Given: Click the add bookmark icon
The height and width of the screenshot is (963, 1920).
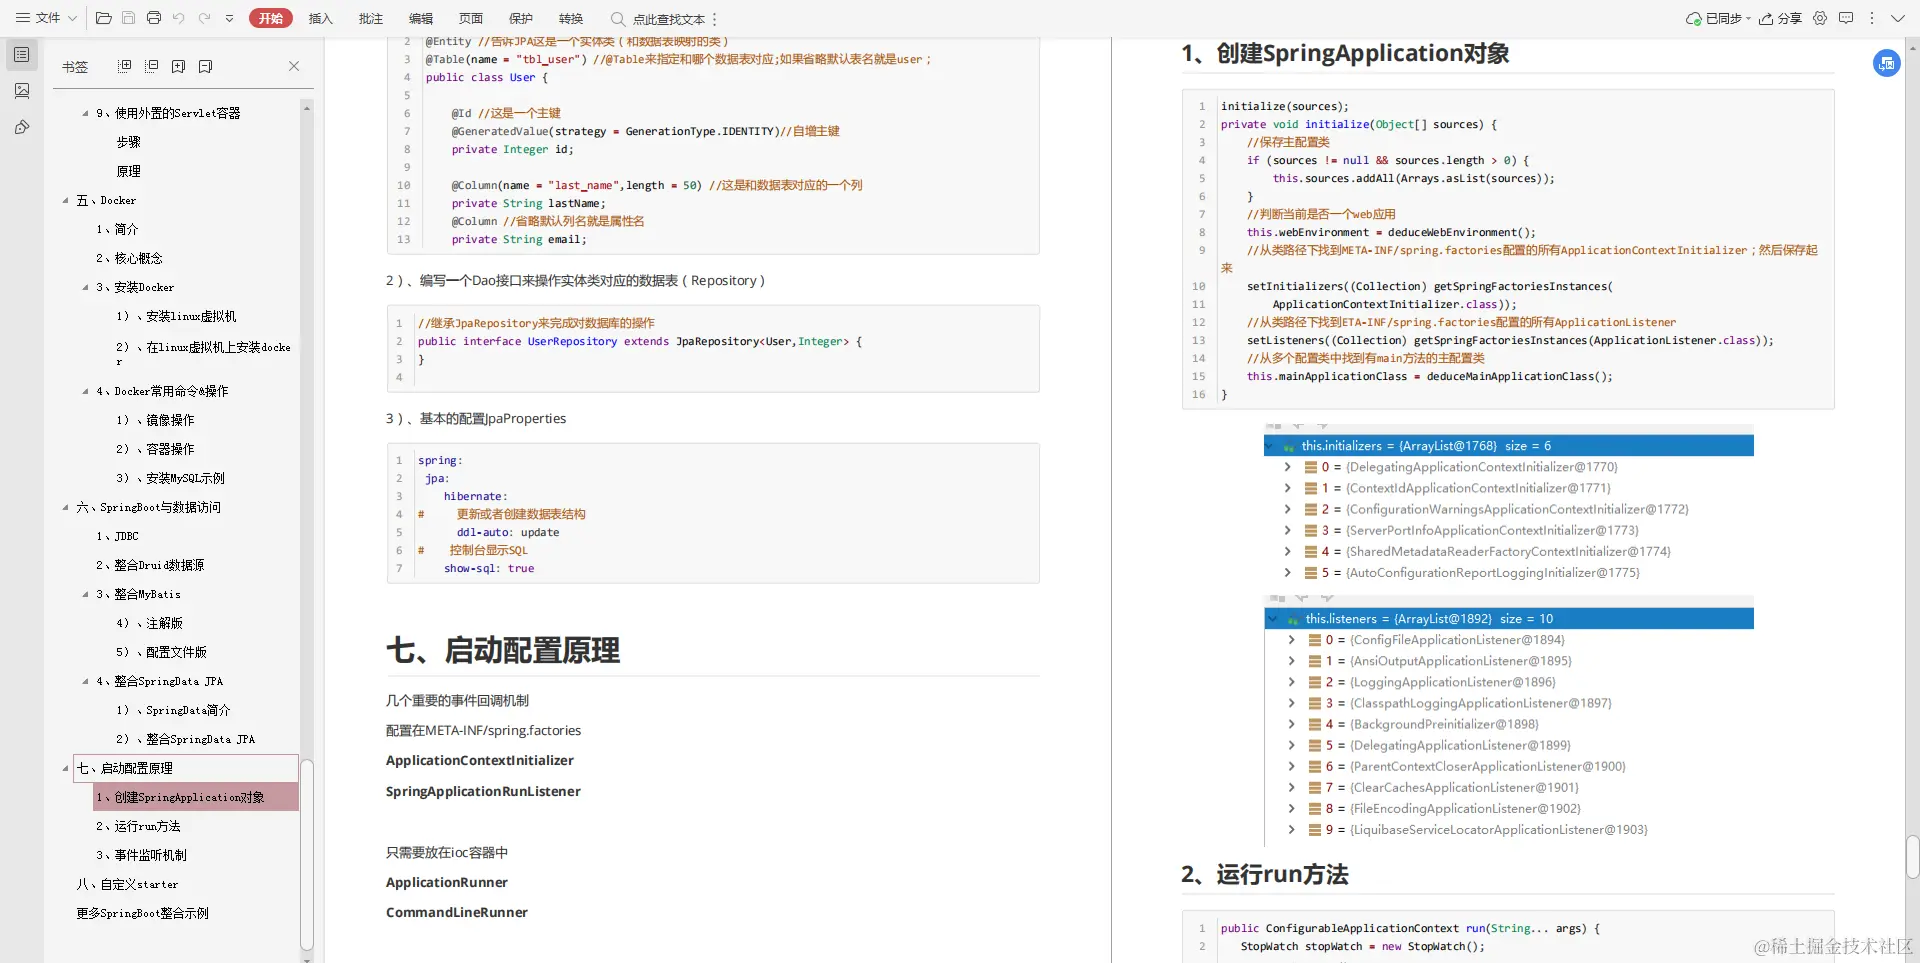Looking at the screenshot, I should tap(178, 66).
